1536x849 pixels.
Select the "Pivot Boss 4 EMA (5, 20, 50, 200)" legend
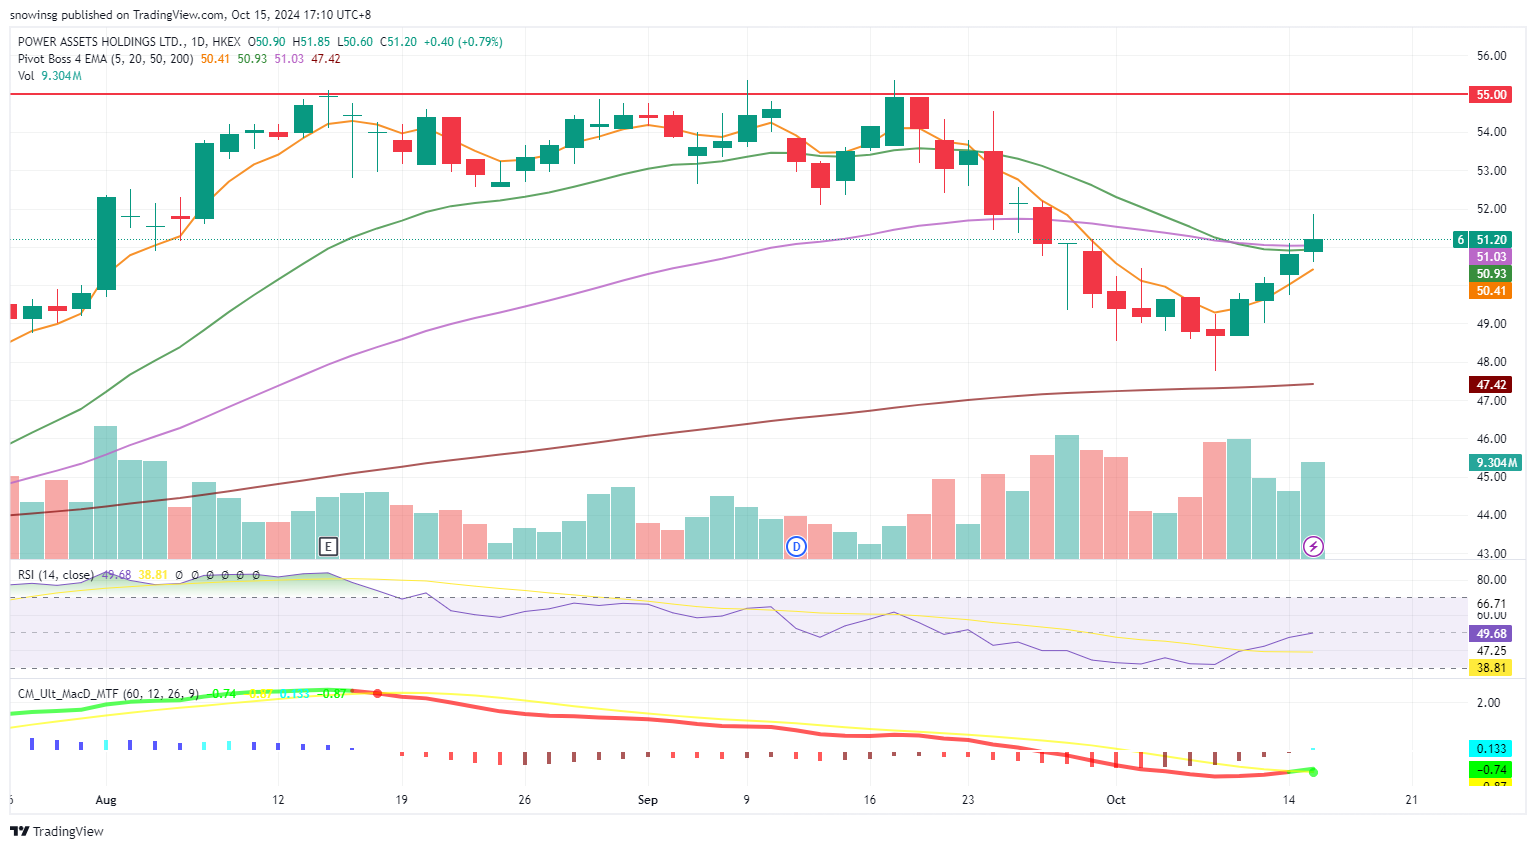pos(106,59)
